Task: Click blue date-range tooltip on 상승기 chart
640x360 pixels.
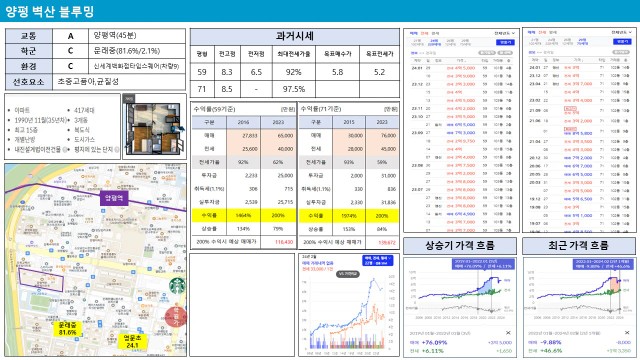Action: [483, 264]
